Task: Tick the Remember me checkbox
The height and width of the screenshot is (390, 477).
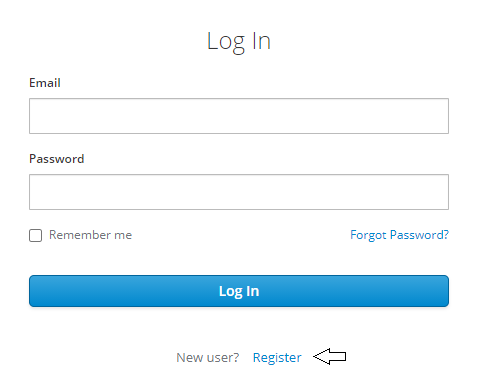Action: click(x=35, y=235)
